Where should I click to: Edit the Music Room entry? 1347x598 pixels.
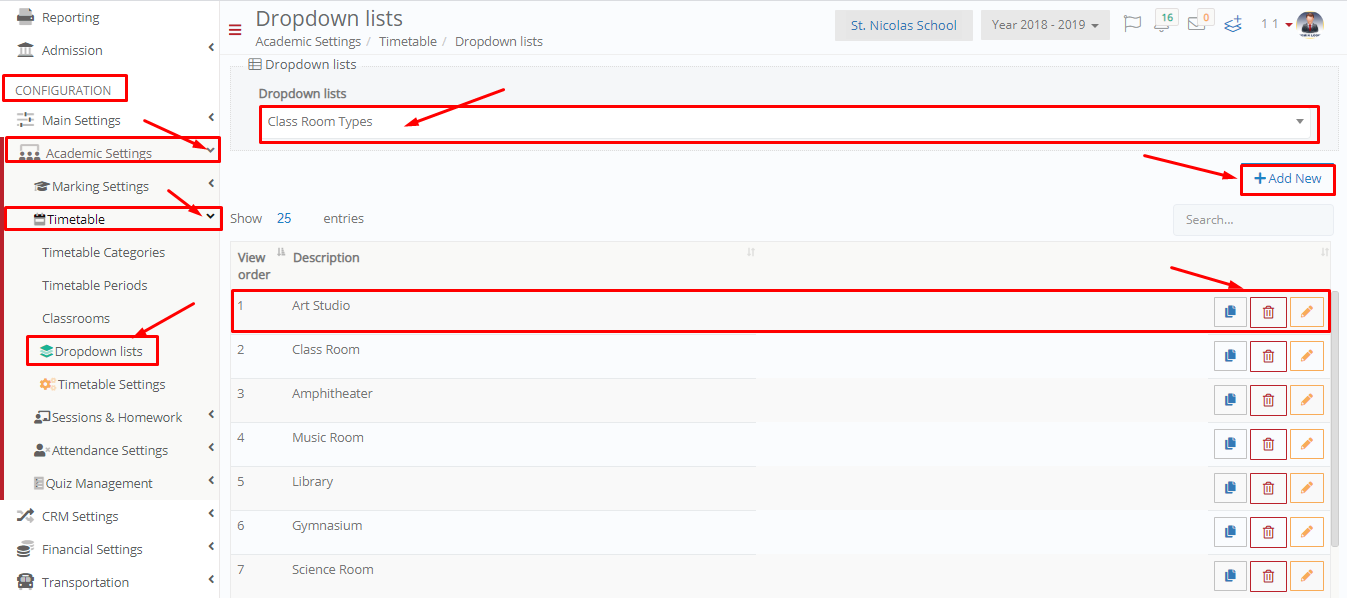pyautogui.click(x=1306, y=444)
